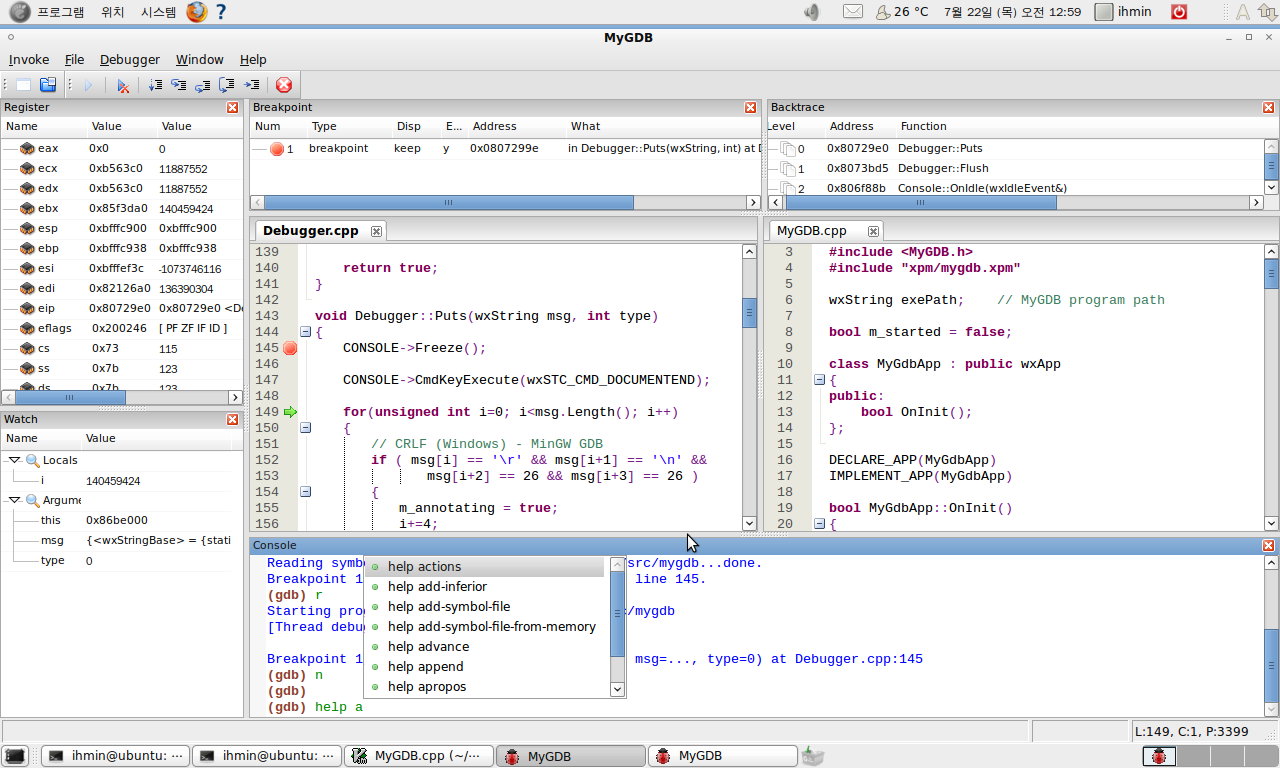Collapse the class fold at line 11
1280x768 pixels.
tap(819, 380)
